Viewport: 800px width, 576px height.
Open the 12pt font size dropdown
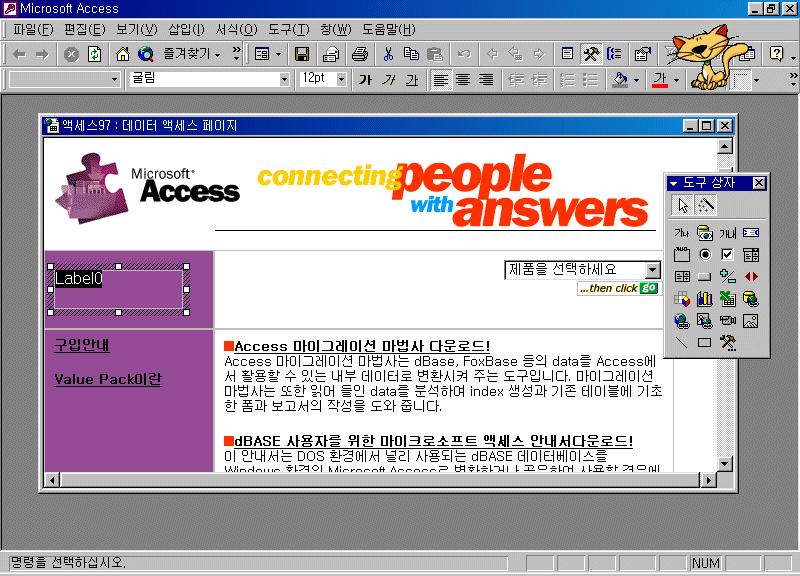tap(341, 80)
